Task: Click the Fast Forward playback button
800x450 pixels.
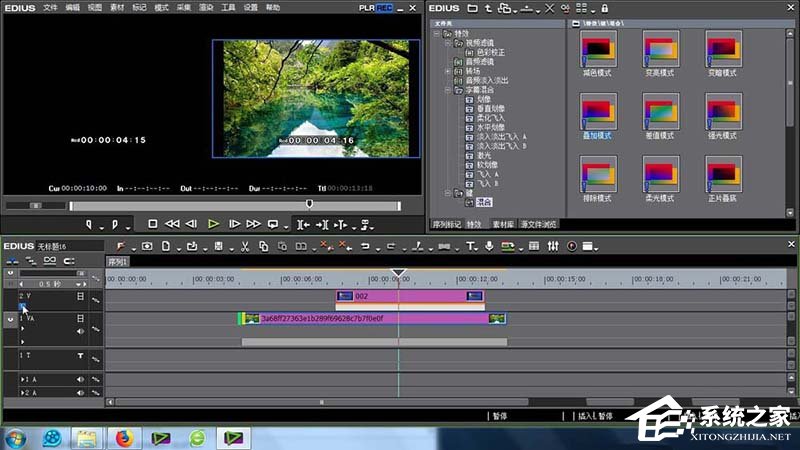Action: (x=253, y=224)
